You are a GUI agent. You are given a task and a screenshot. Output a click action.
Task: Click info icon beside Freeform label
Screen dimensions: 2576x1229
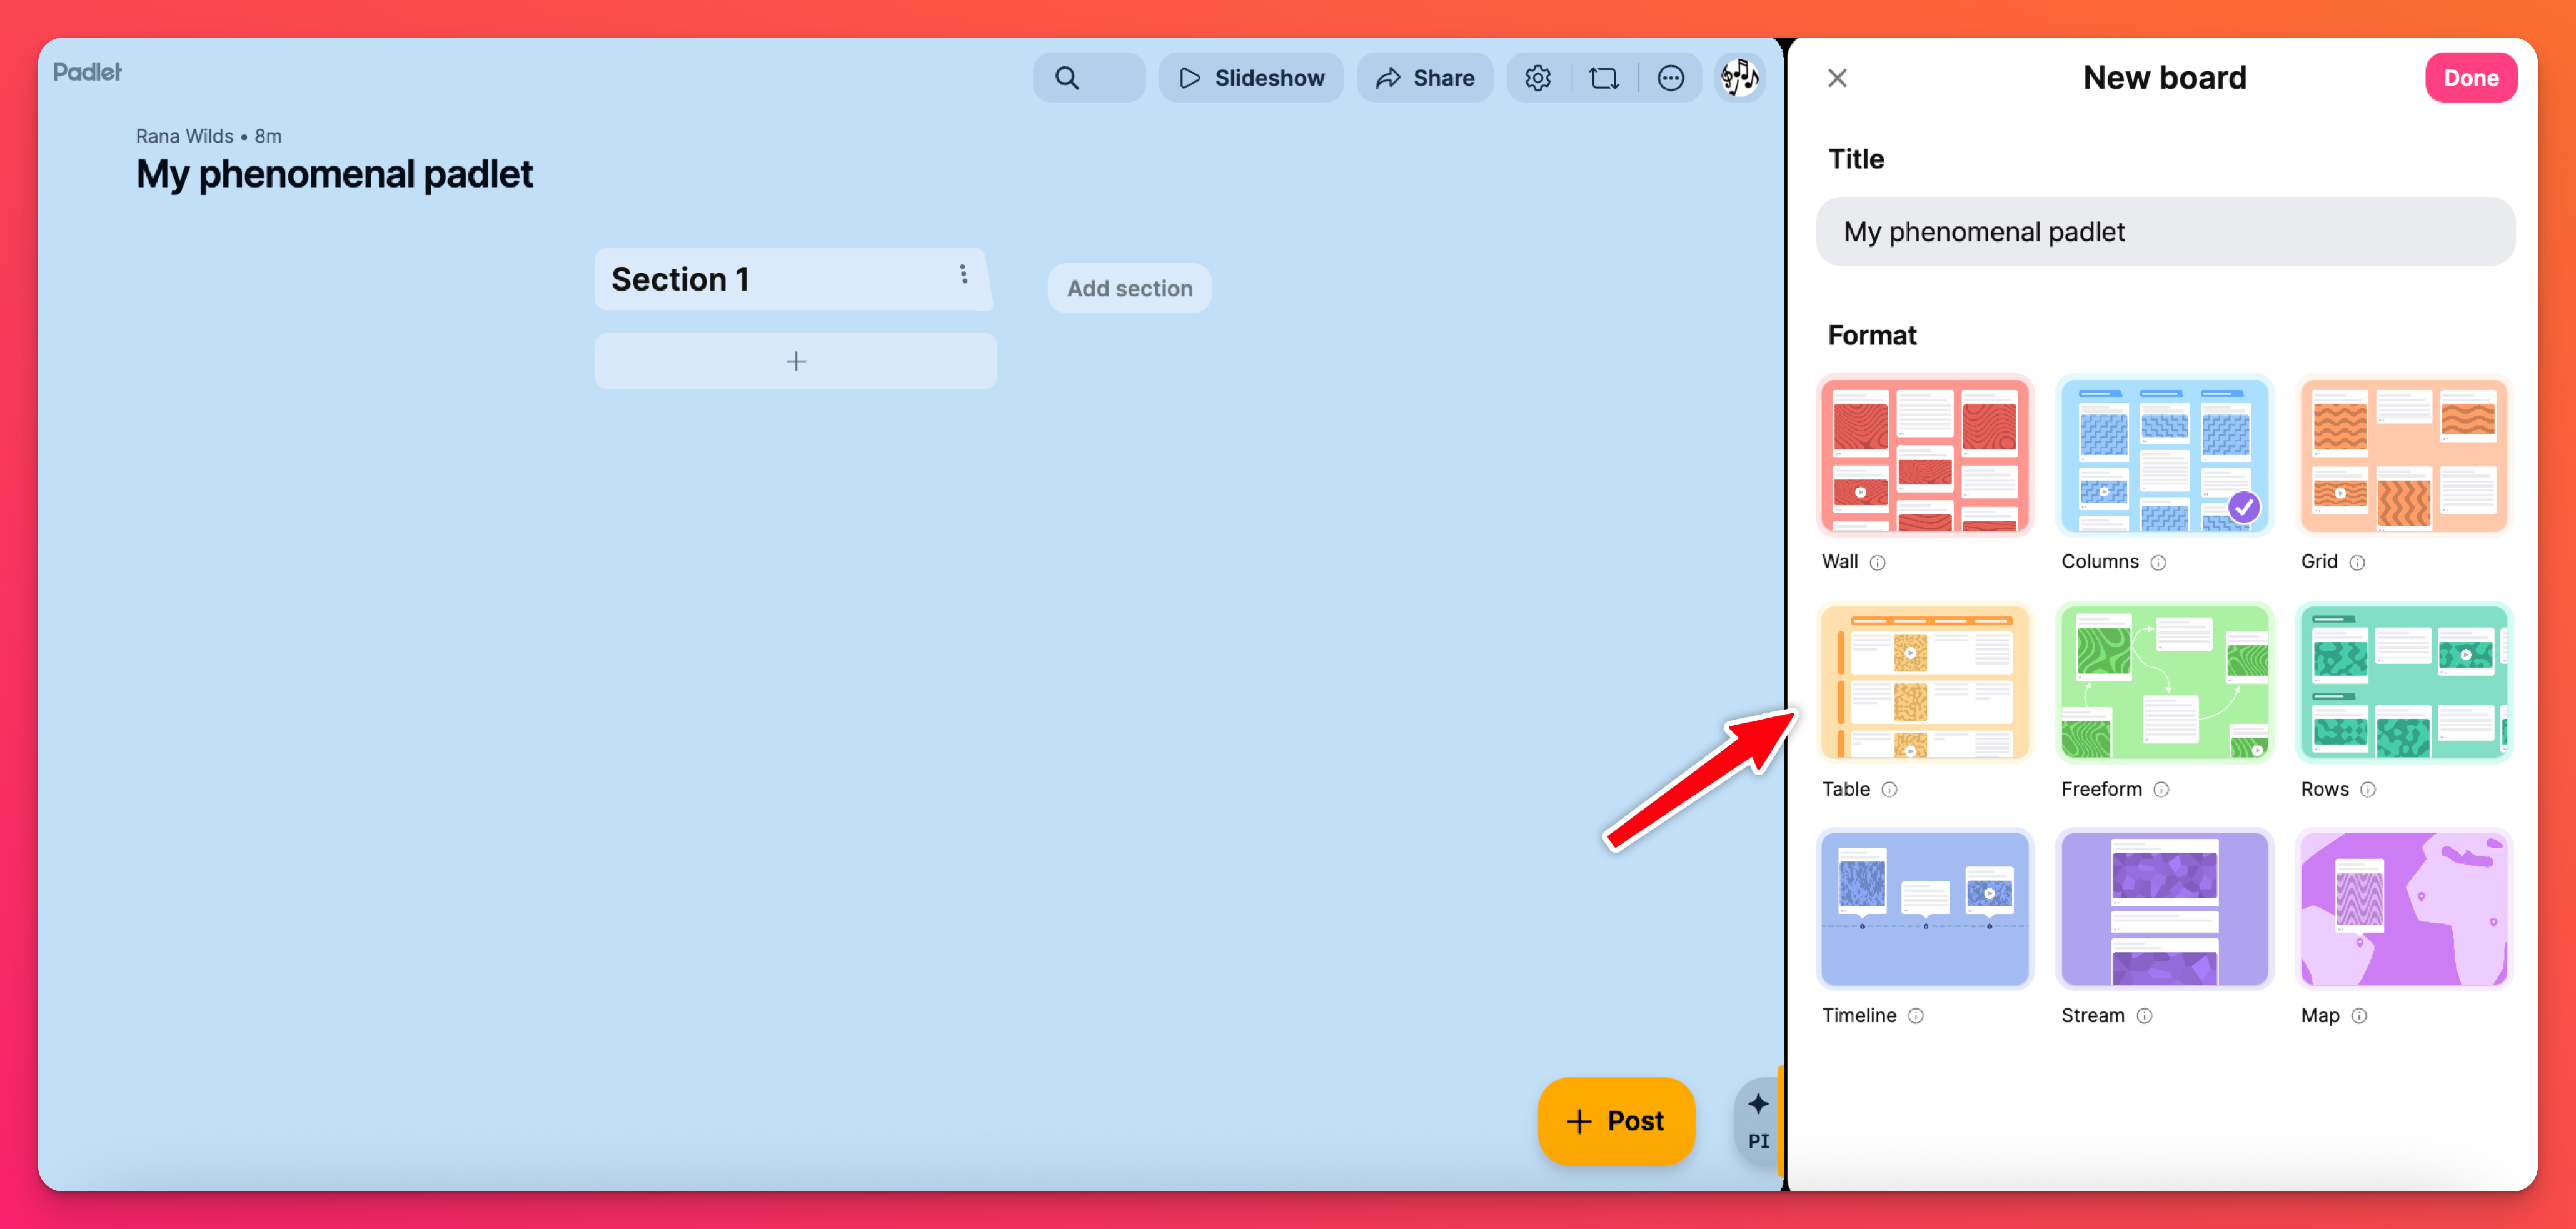pos(2161,790)
